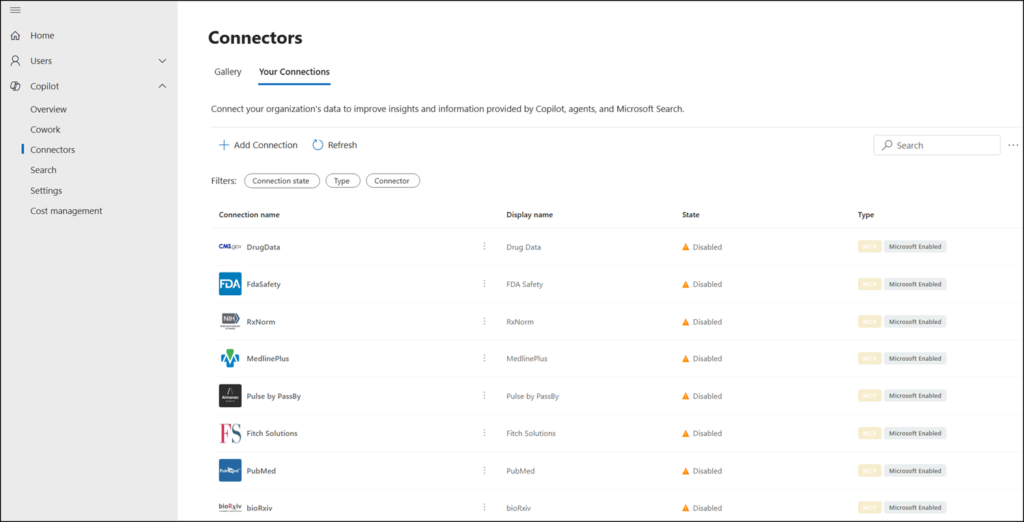
Task: Open Copilot Settings in sidebar
Action: click(46, 191)
